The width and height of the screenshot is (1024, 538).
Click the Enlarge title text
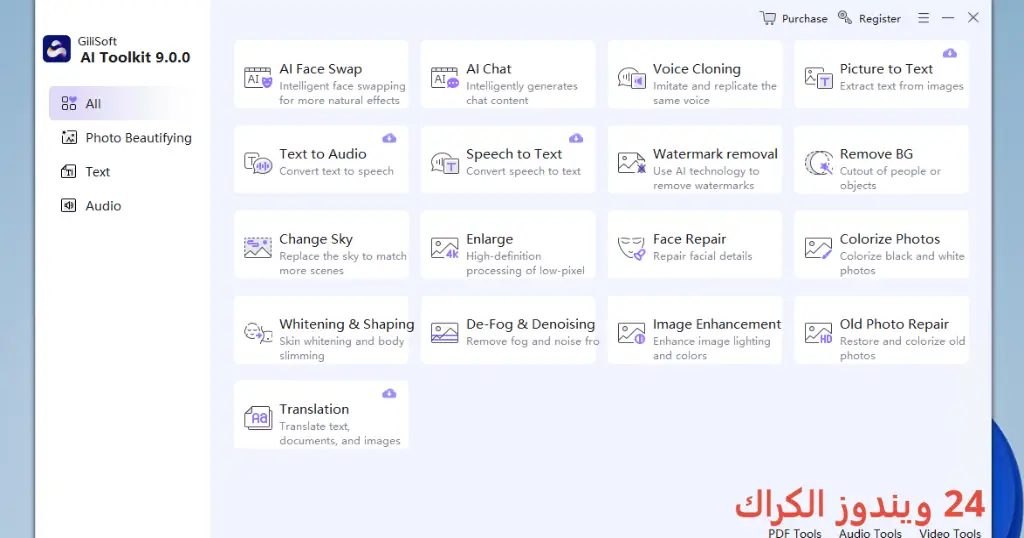[x=489, y=239]
